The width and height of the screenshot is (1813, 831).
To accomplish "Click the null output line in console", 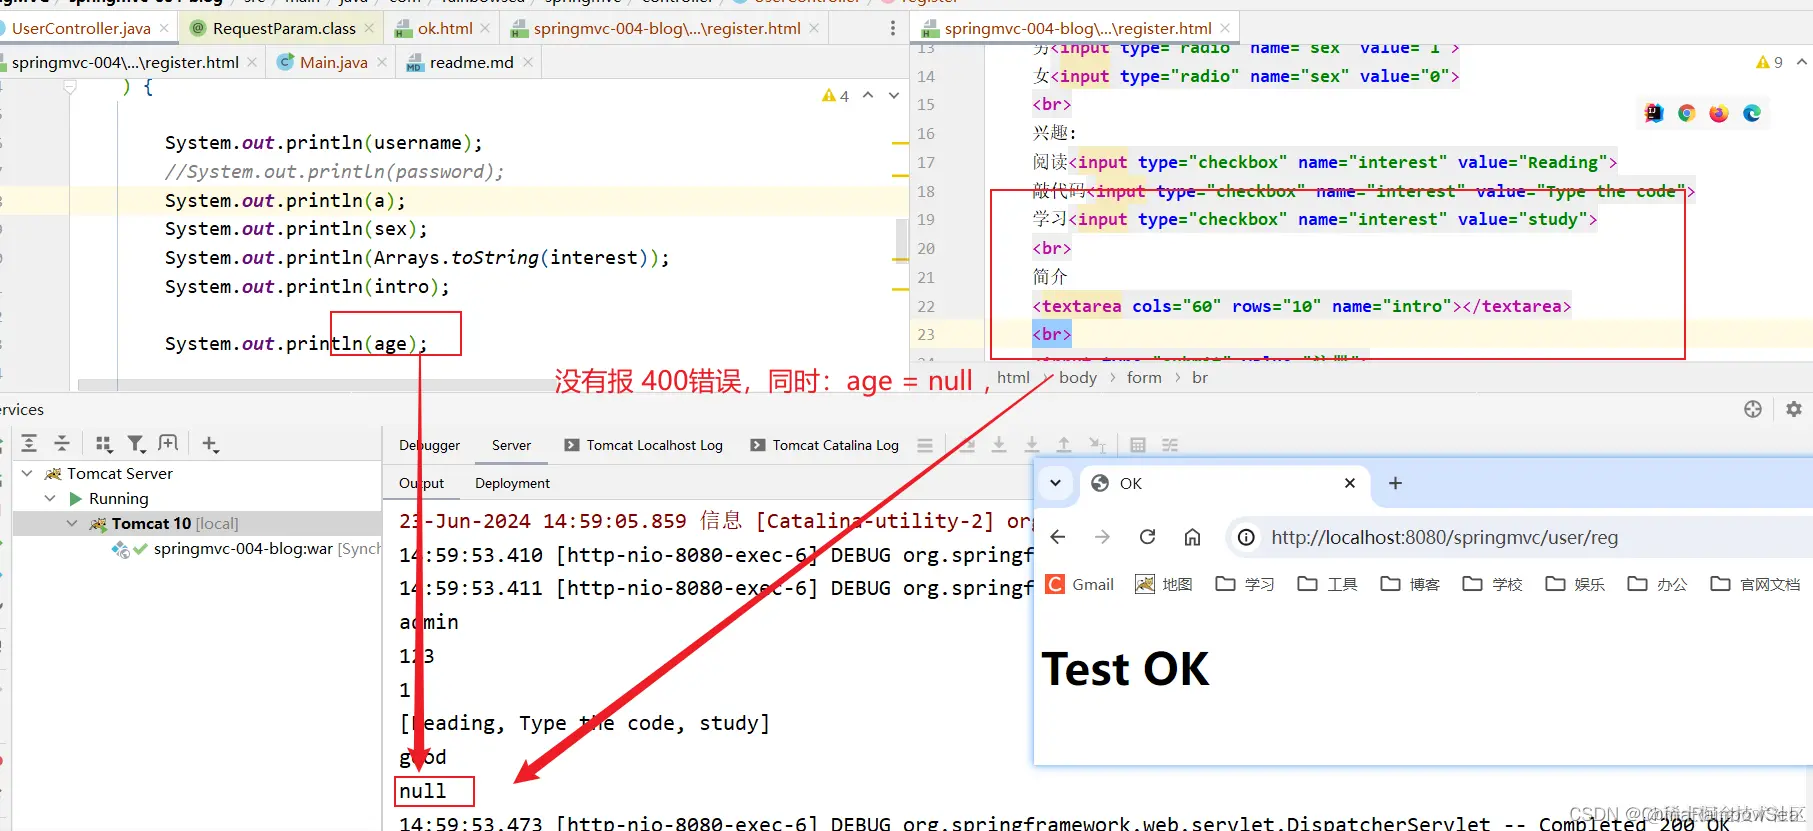I will click(423, 791).
